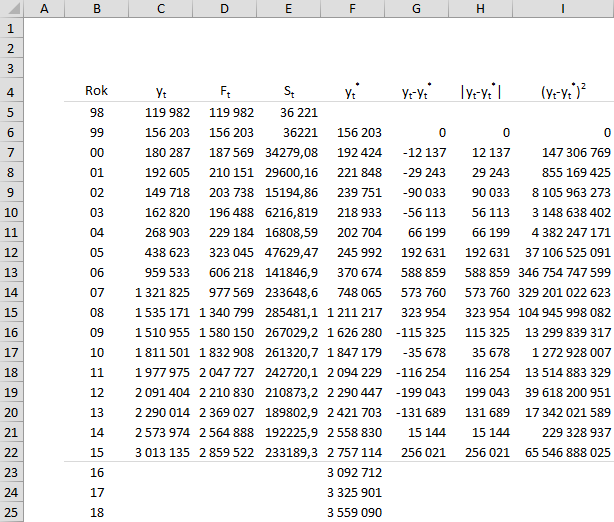Image resolution: width=614 pixels, height=522 pixels.
Task: Select cell with value 3 559 090
Action: click(355, 512)
